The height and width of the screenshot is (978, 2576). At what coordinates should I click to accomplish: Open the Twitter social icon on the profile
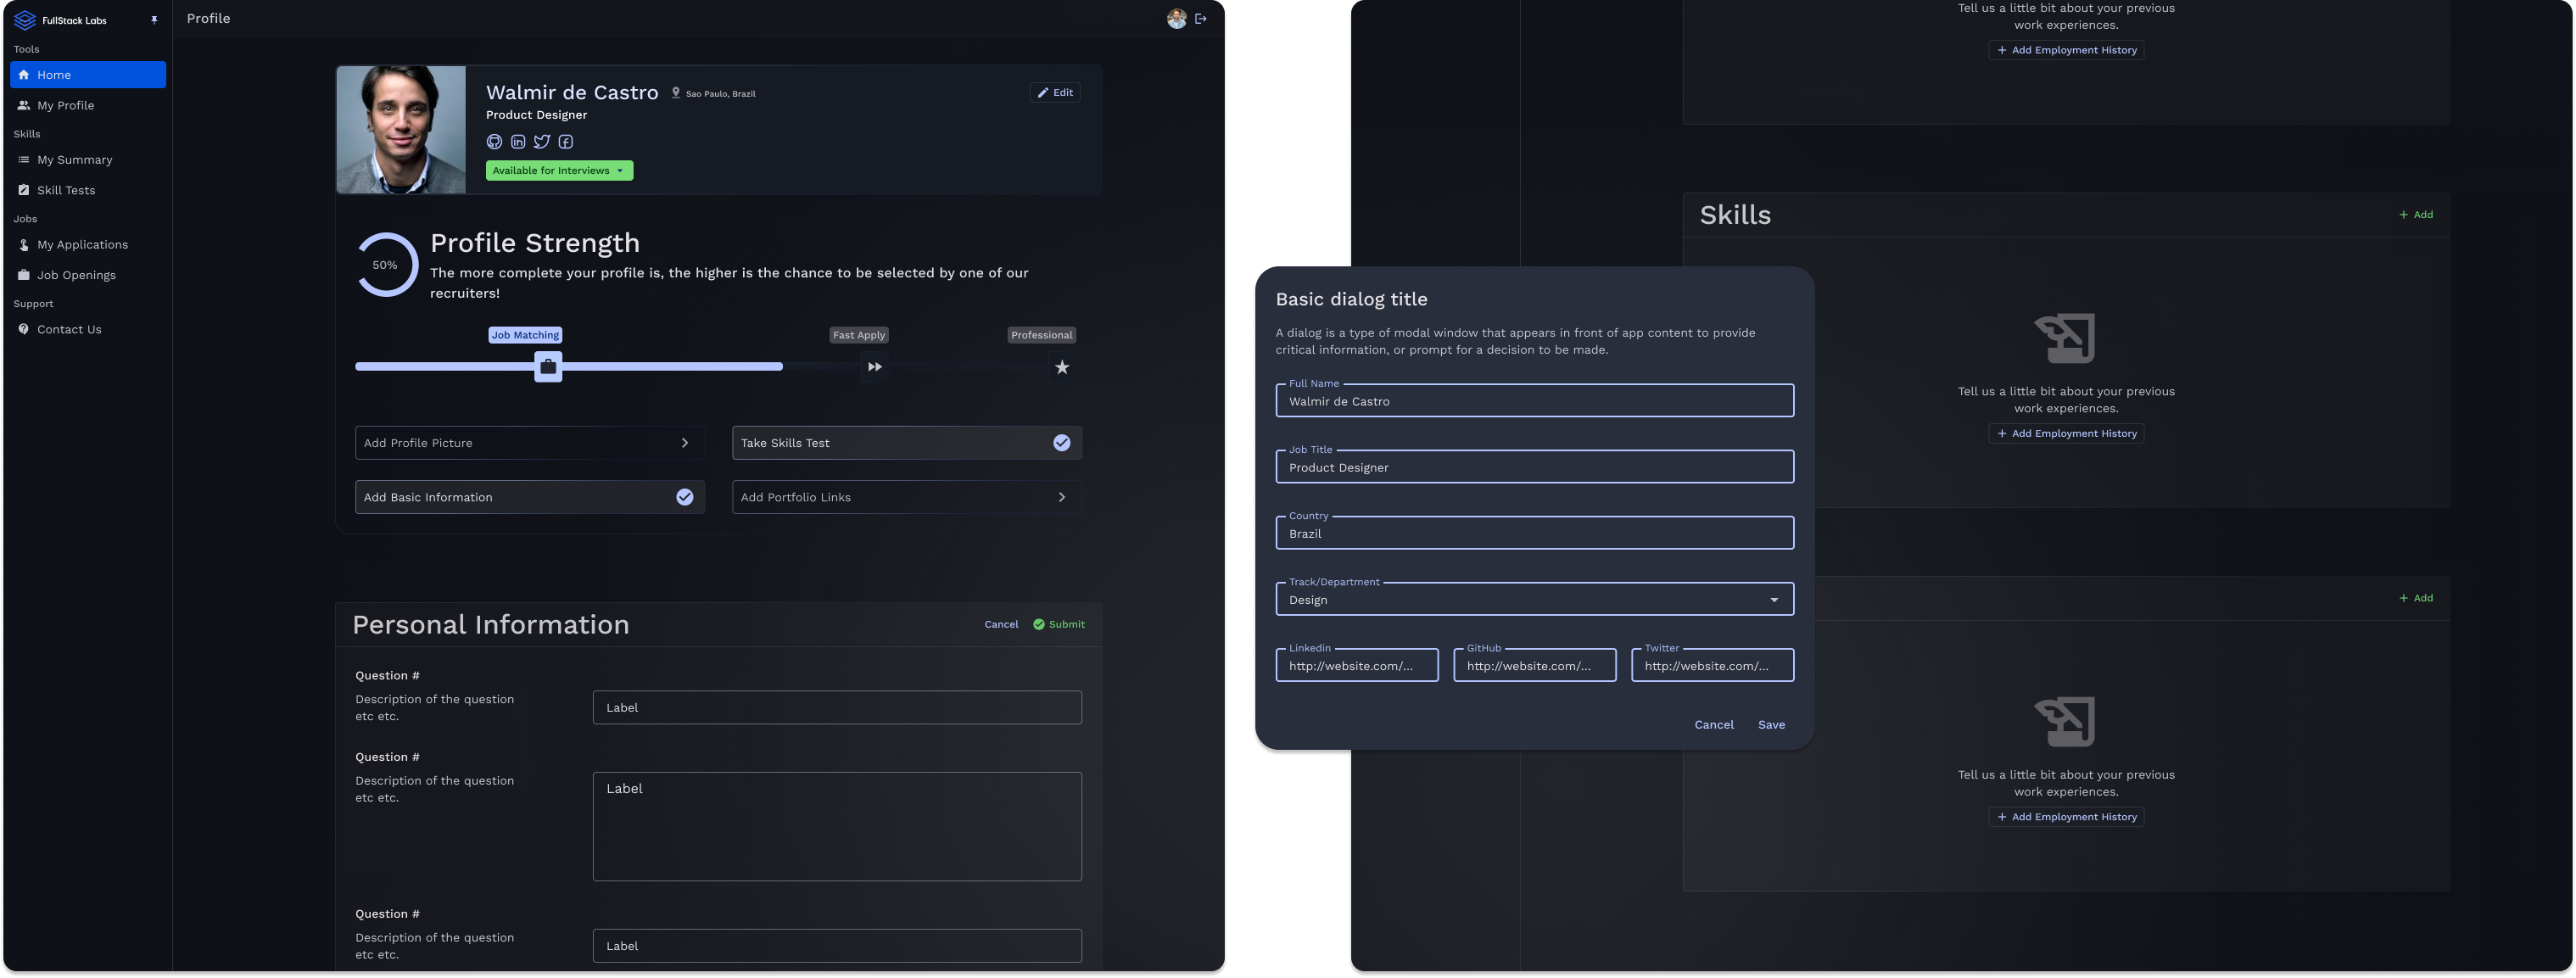542,142
